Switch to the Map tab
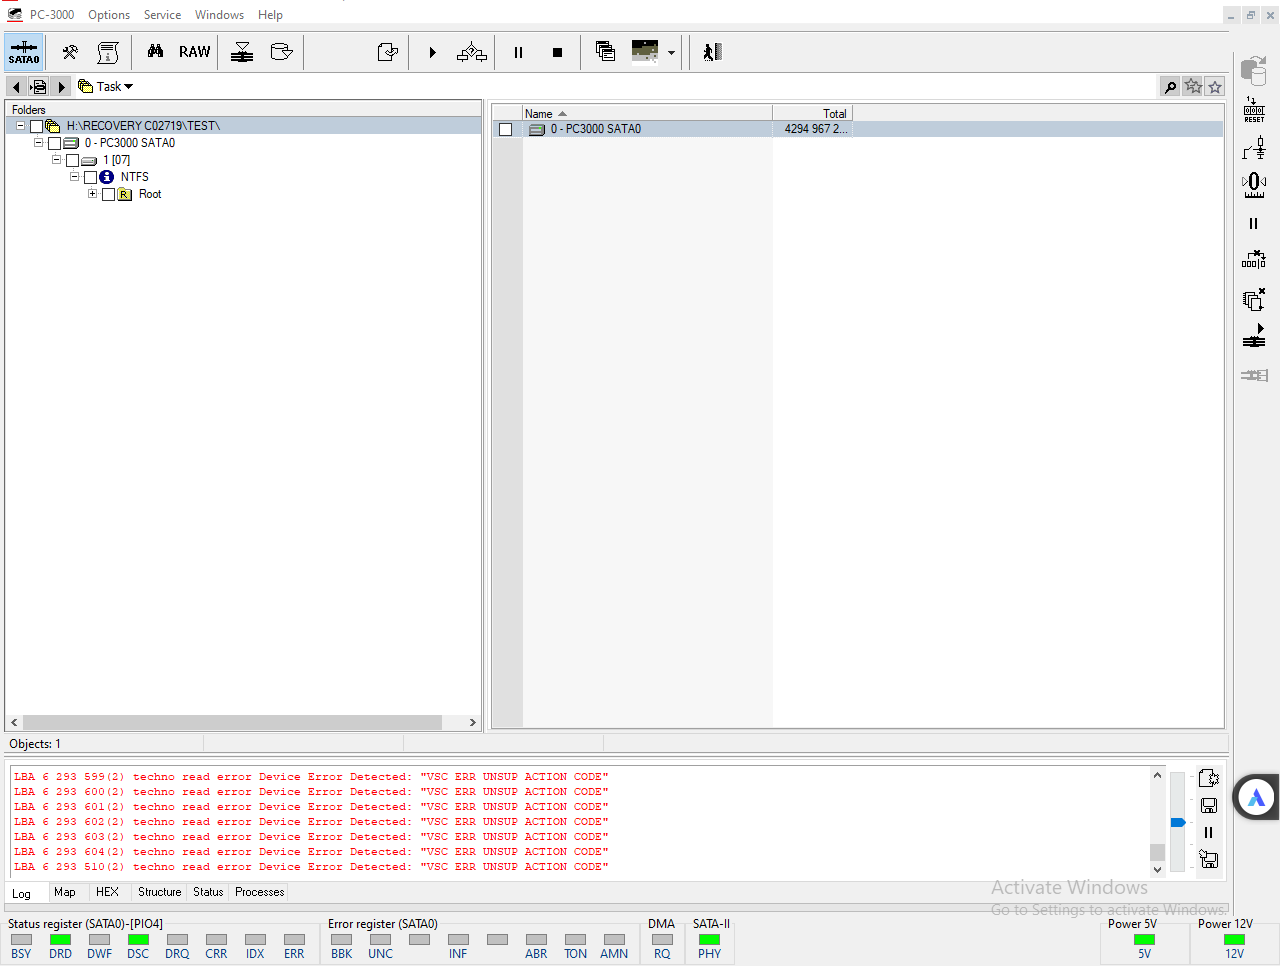 pyautogui.click(x=65, y=892)
